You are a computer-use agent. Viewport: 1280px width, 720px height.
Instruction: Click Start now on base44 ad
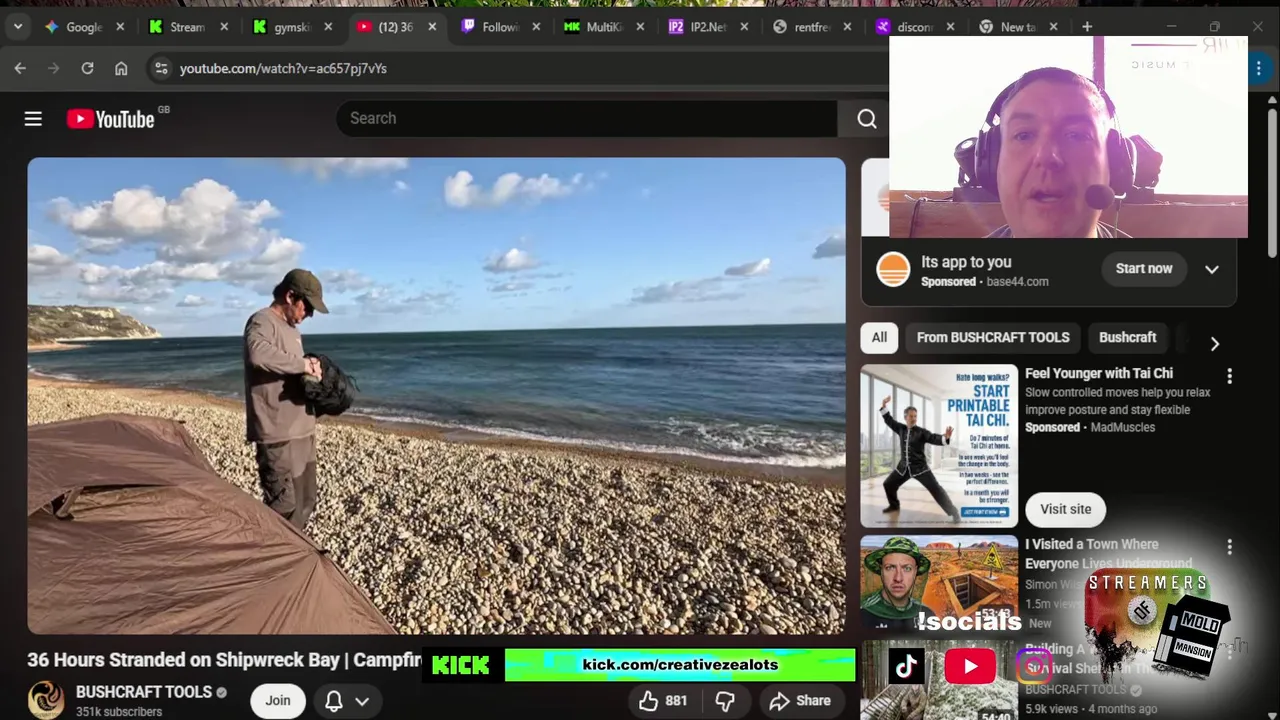[x=1144, y=268]
